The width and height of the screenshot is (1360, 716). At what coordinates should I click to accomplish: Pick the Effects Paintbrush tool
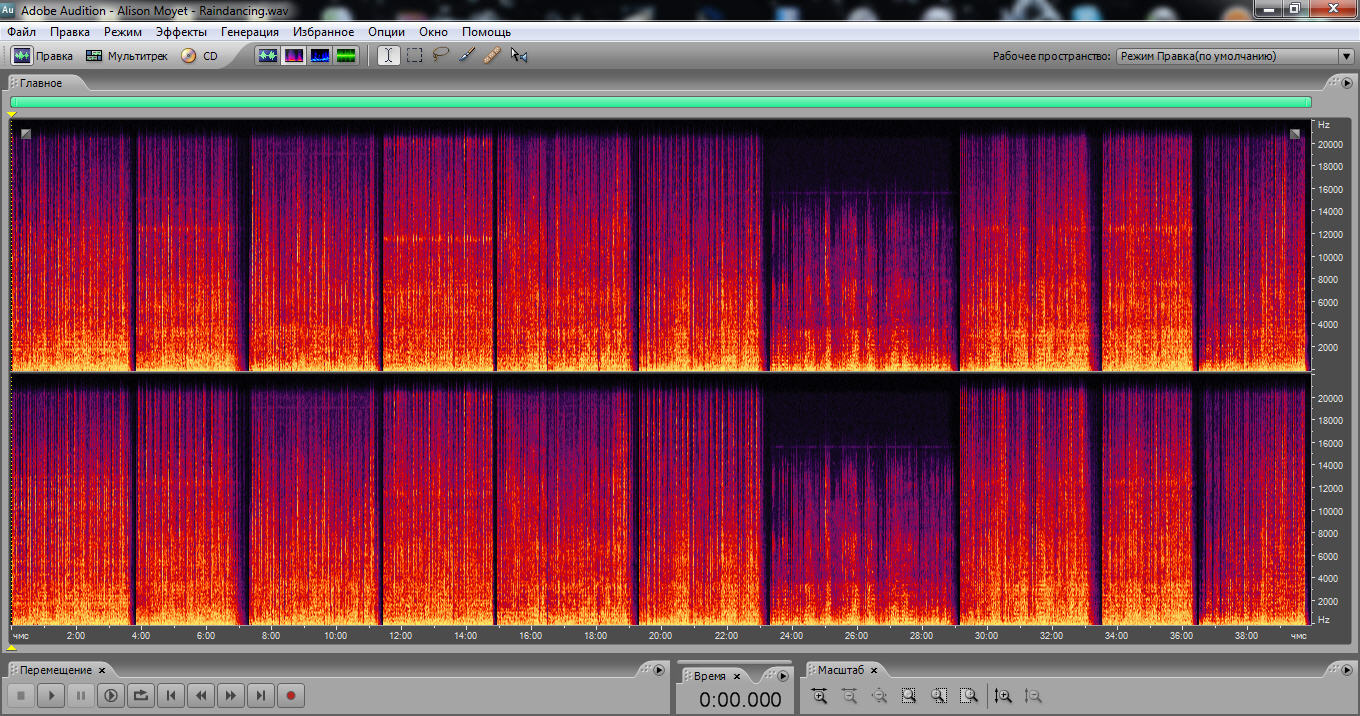coord(466,56)
